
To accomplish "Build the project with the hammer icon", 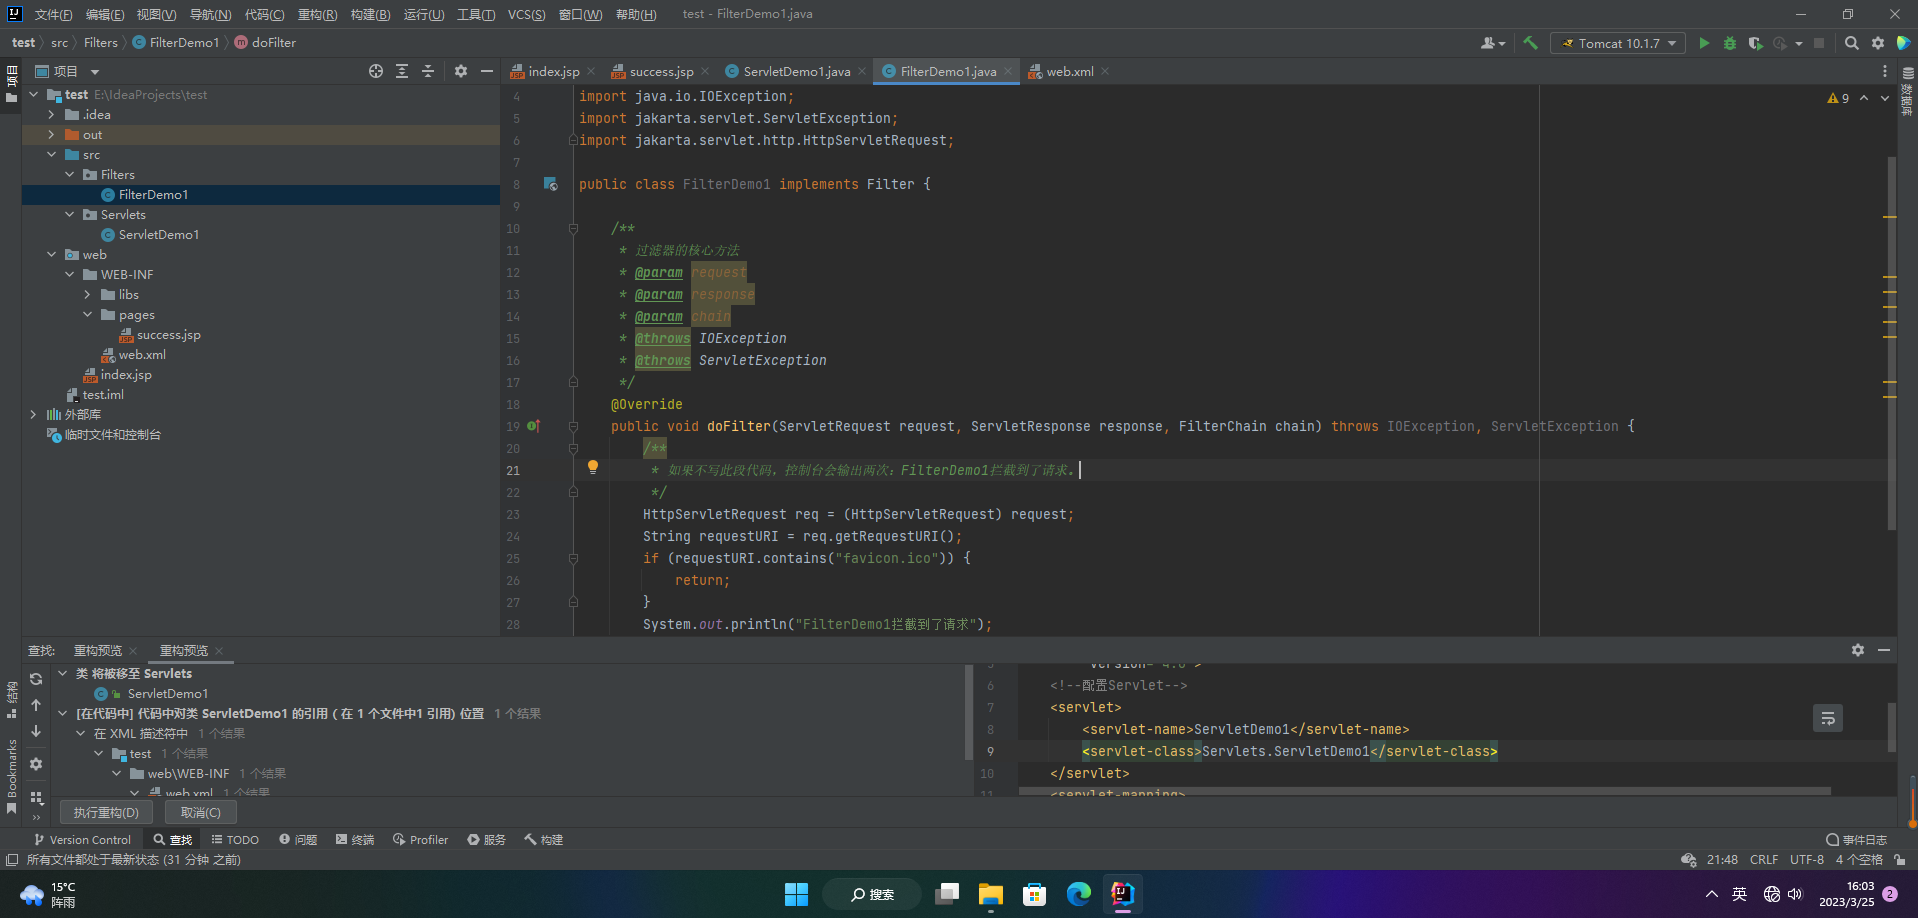I will click(x=1530, y=43).
